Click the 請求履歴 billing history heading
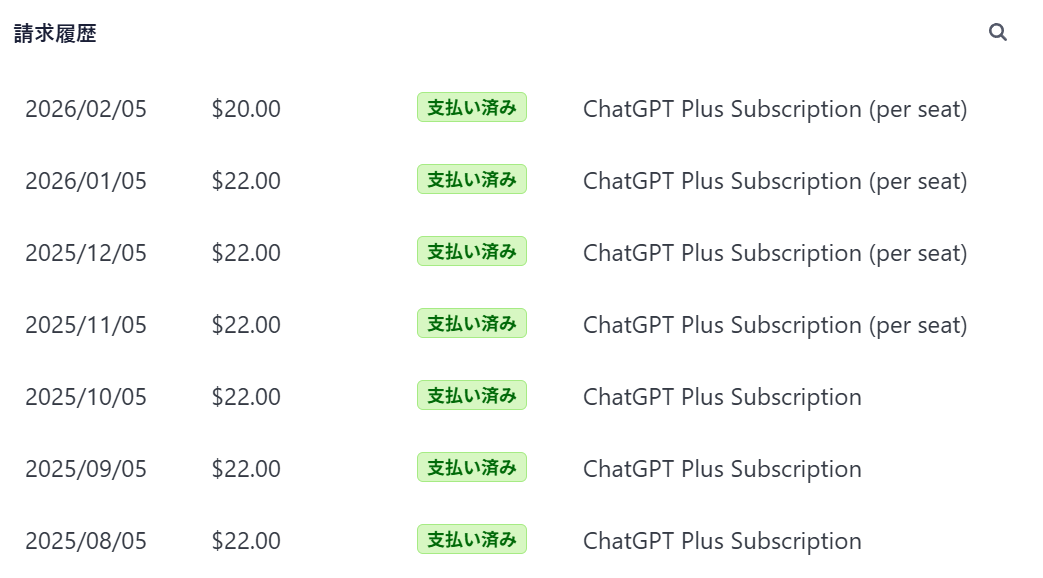Screen dimensions: 1043x578 click(55, 34)
